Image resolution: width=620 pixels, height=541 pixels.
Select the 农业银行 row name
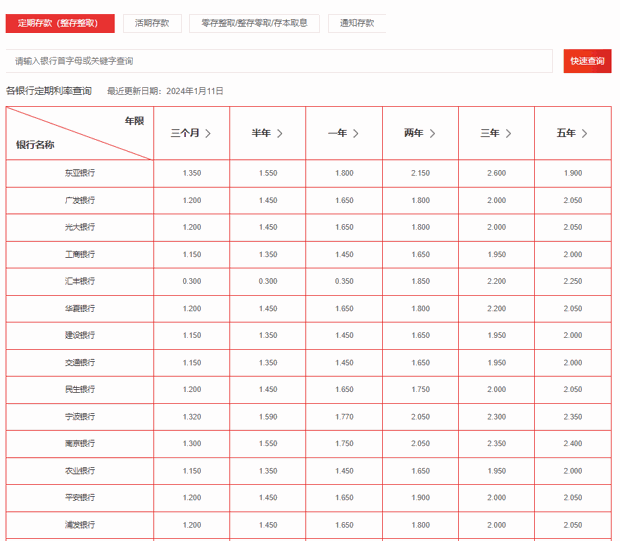click(x=80, y=471)
